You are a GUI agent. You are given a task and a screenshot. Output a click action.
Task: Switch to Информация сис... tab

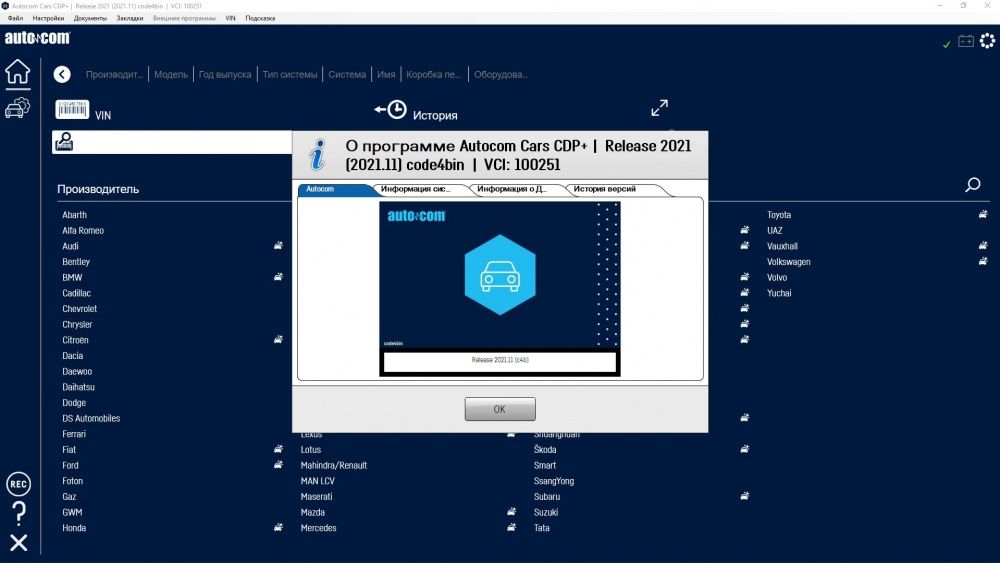pos(416,189)
